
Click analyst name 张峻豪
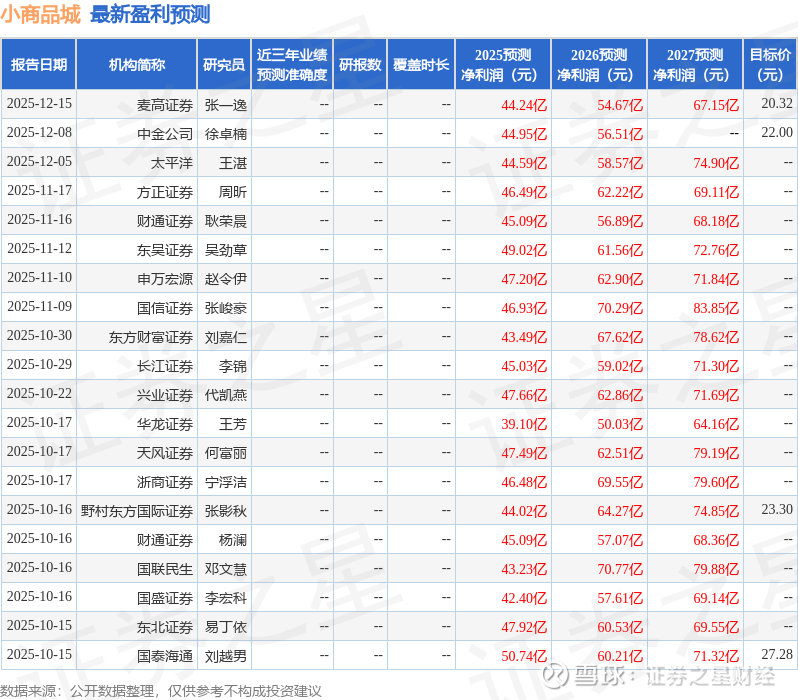(226, 309)
